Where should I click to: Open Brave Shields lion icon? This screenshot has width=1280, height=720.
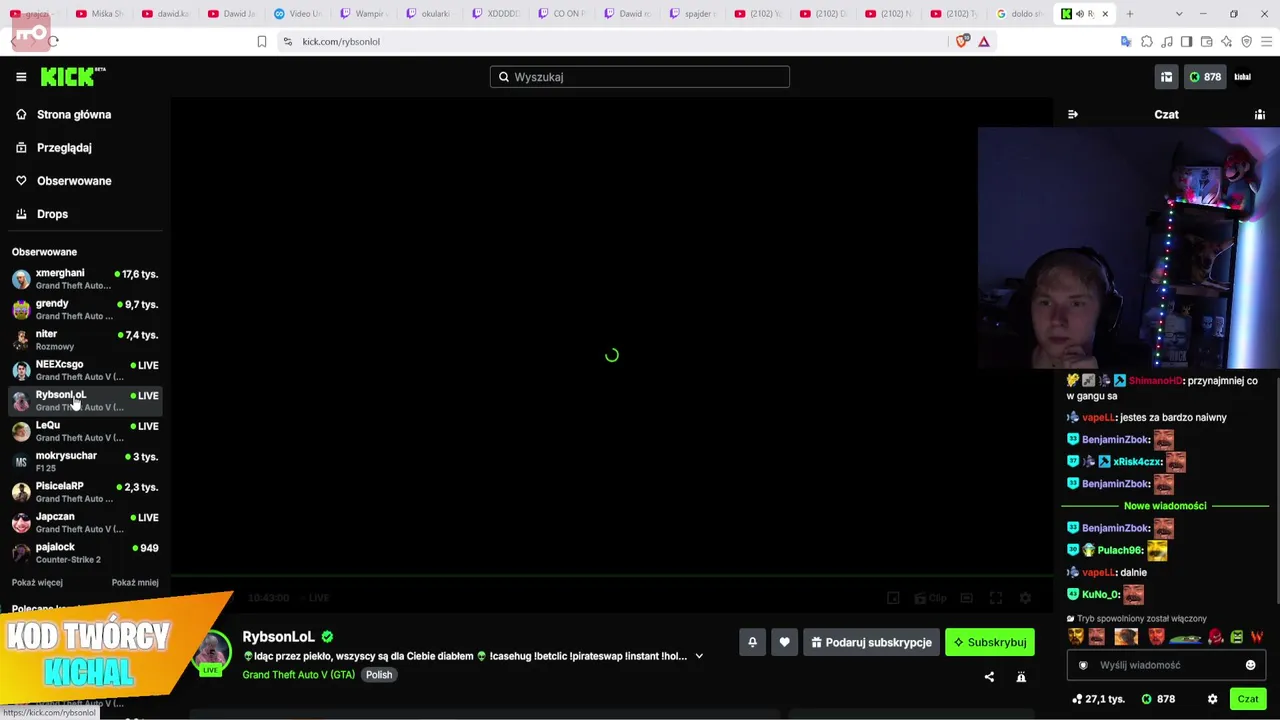pos(962,41)
